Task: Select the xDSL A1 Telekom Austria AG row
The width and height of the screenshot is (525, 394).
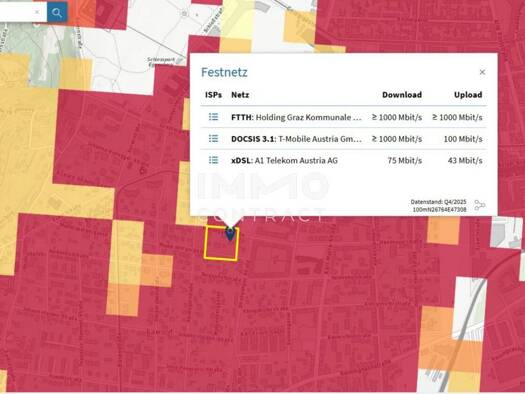Action: click(x=344, y=160)
